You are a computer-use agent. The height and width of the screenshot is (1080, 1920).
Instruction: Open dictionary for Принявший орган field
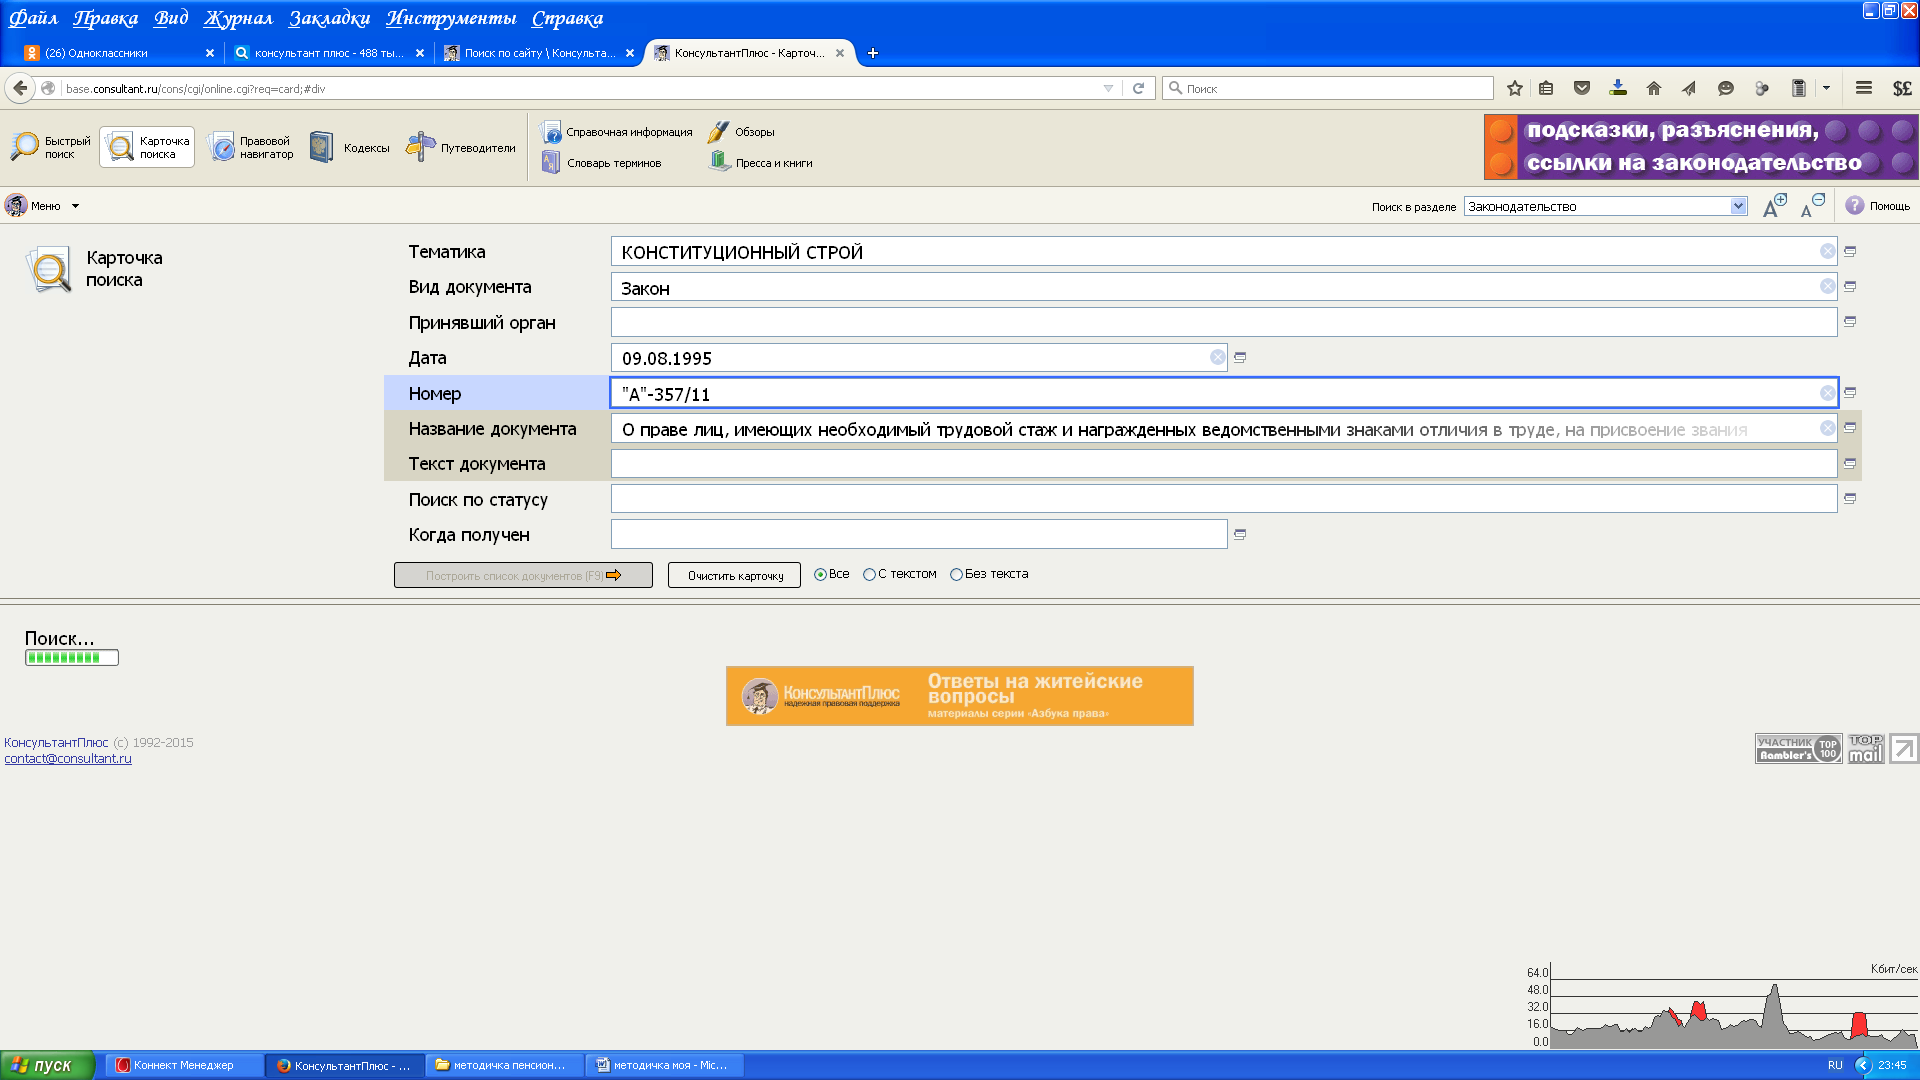tap(1850, 322)
